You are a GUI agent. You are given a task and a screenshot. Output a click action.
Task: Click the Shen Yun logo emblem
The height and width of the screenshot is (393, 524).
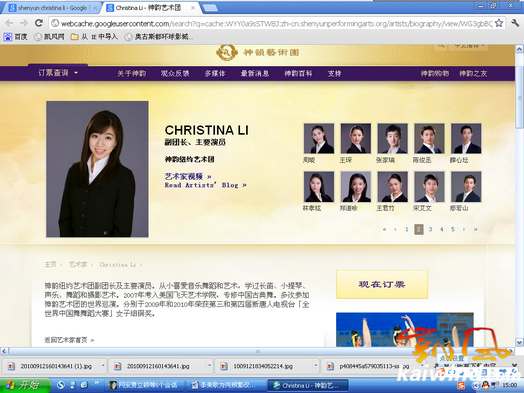[227, 52]
